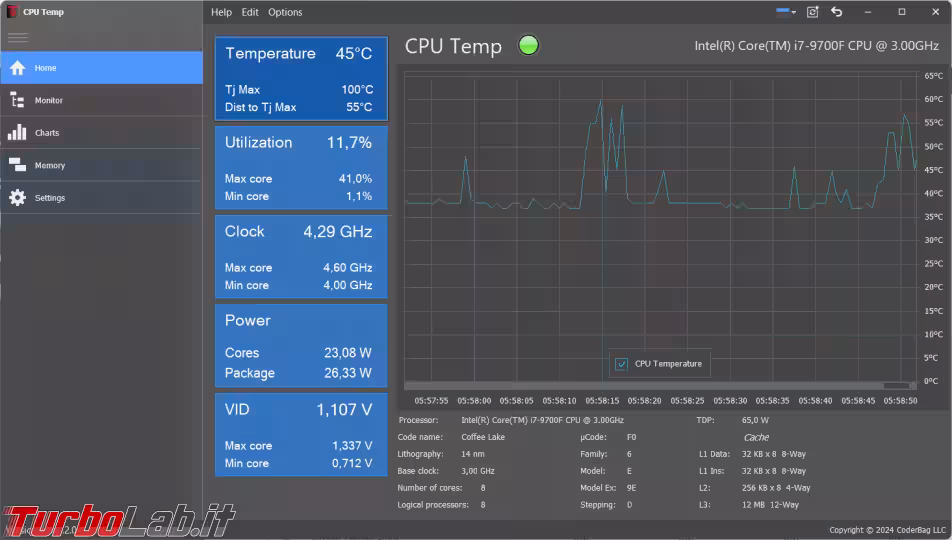Viewport: 952px width, 540px height.
Task: Click the Memory blocks icon
Action: pyautogui.click(x=18, y=165)
